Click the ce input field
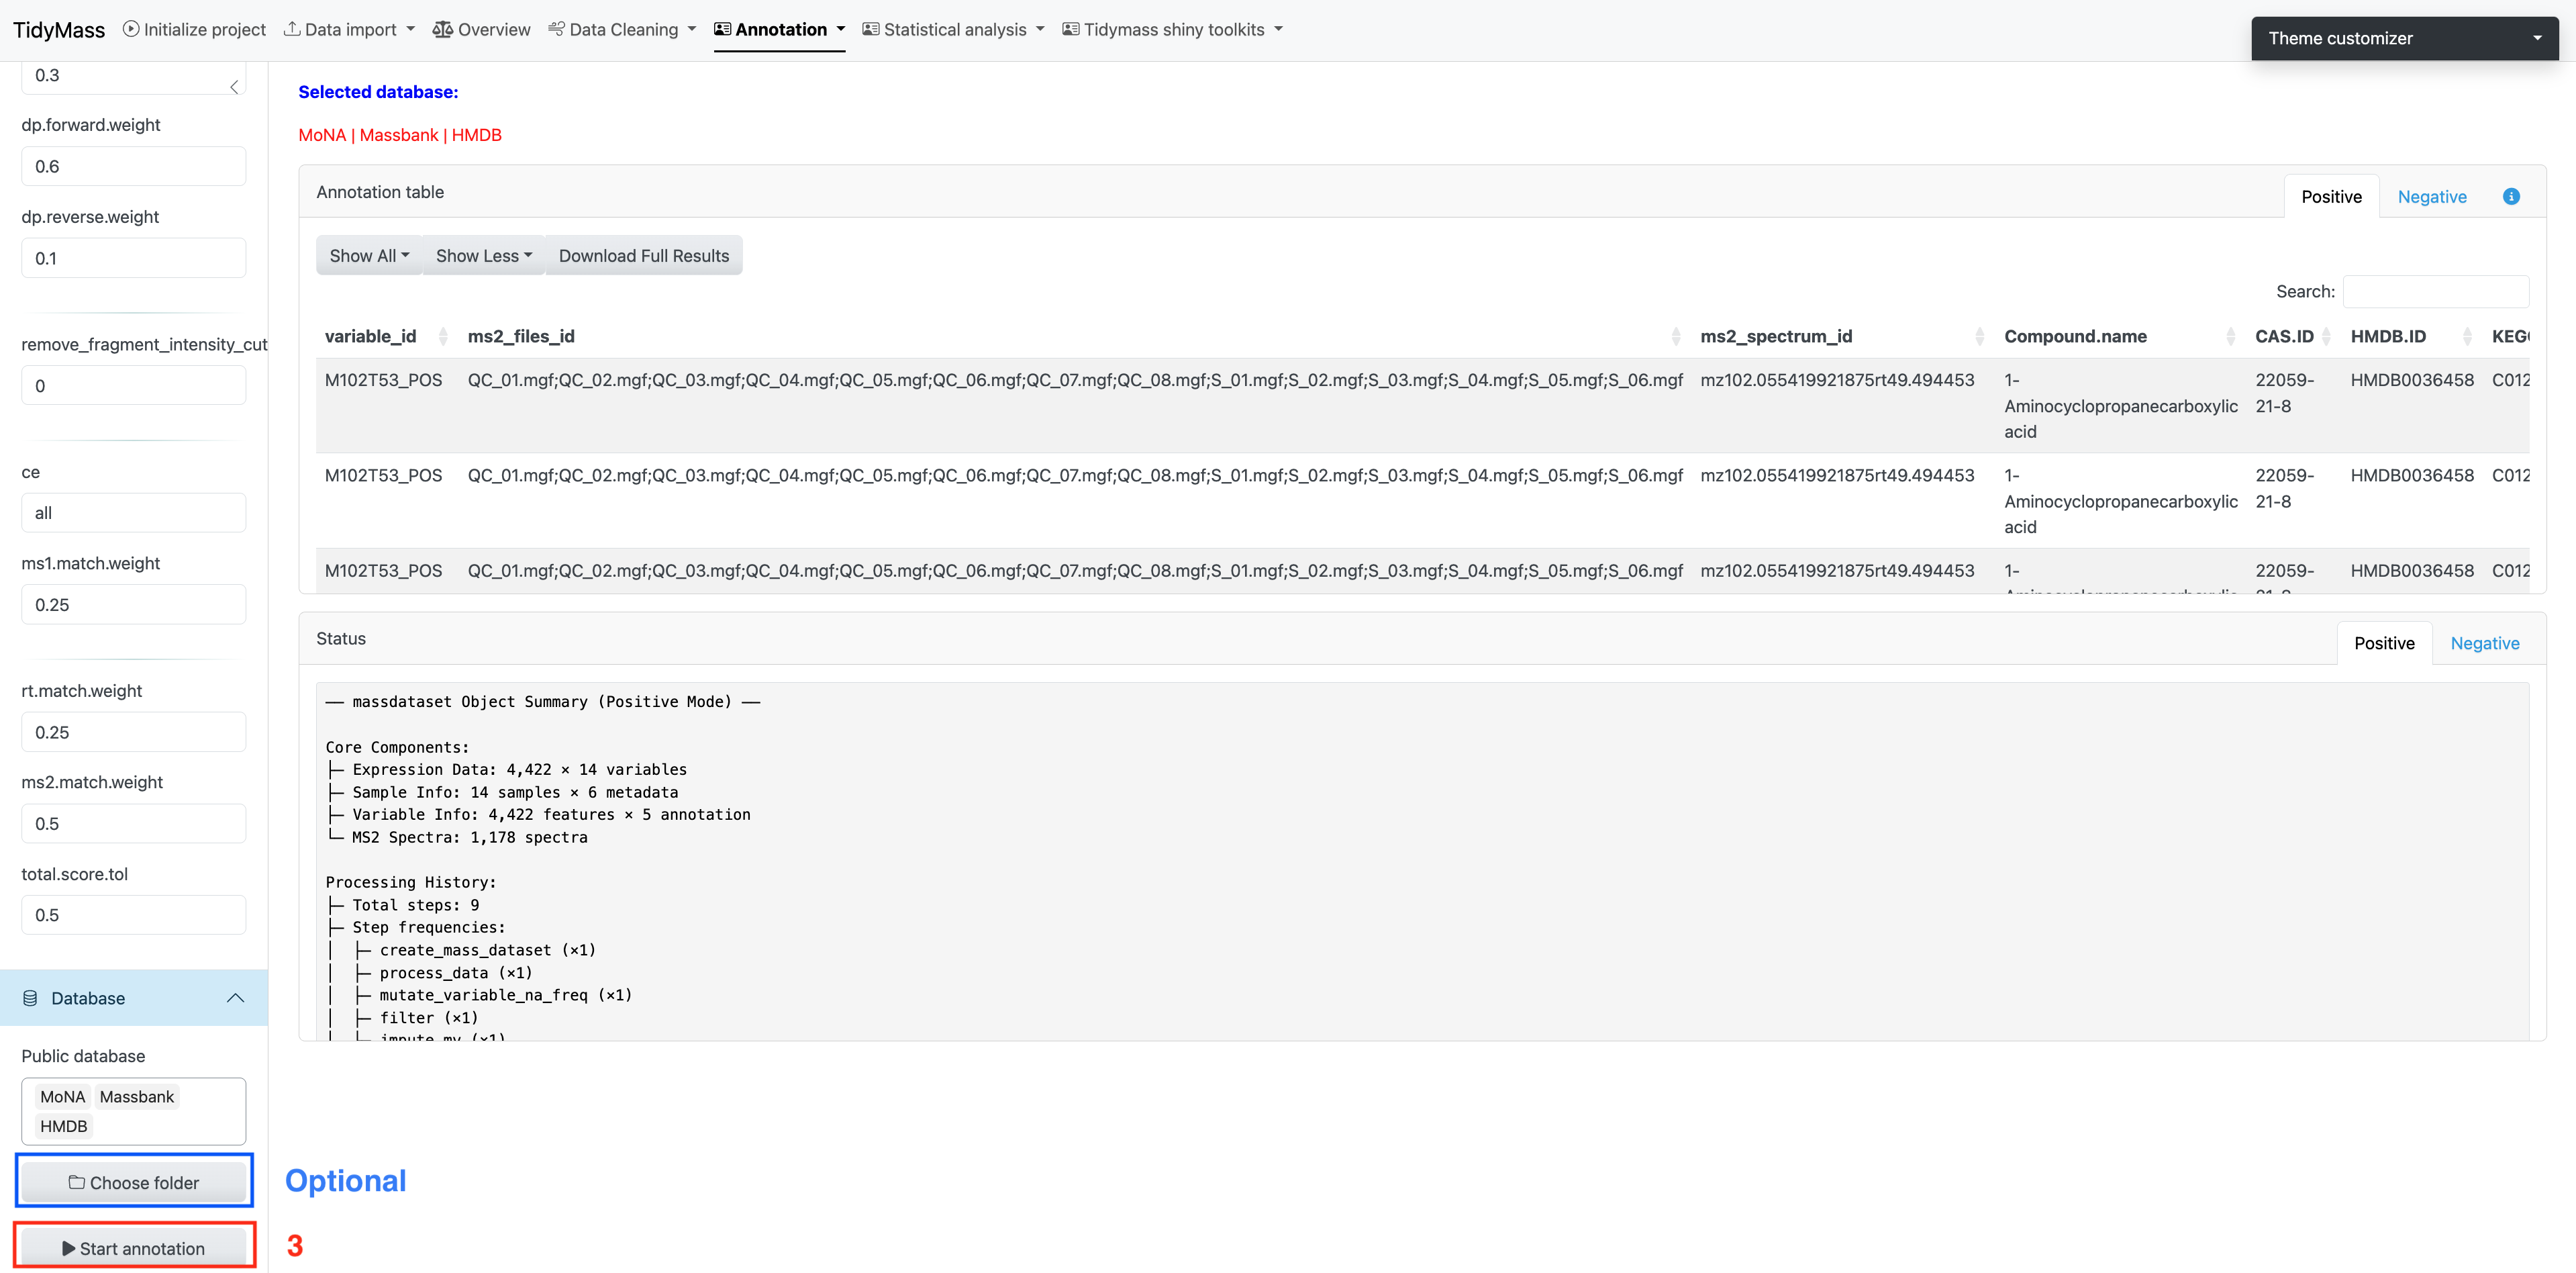 (x=134, y=513)
